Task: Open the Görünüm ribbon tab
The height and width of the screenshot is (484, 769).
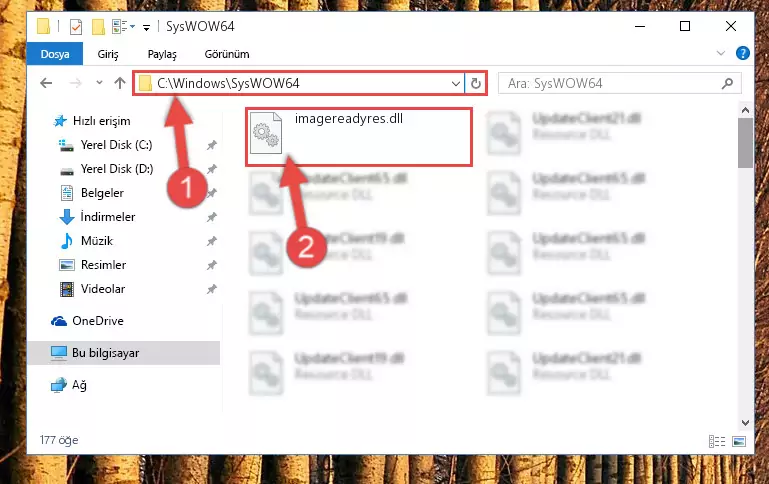Action: [227, 54]
